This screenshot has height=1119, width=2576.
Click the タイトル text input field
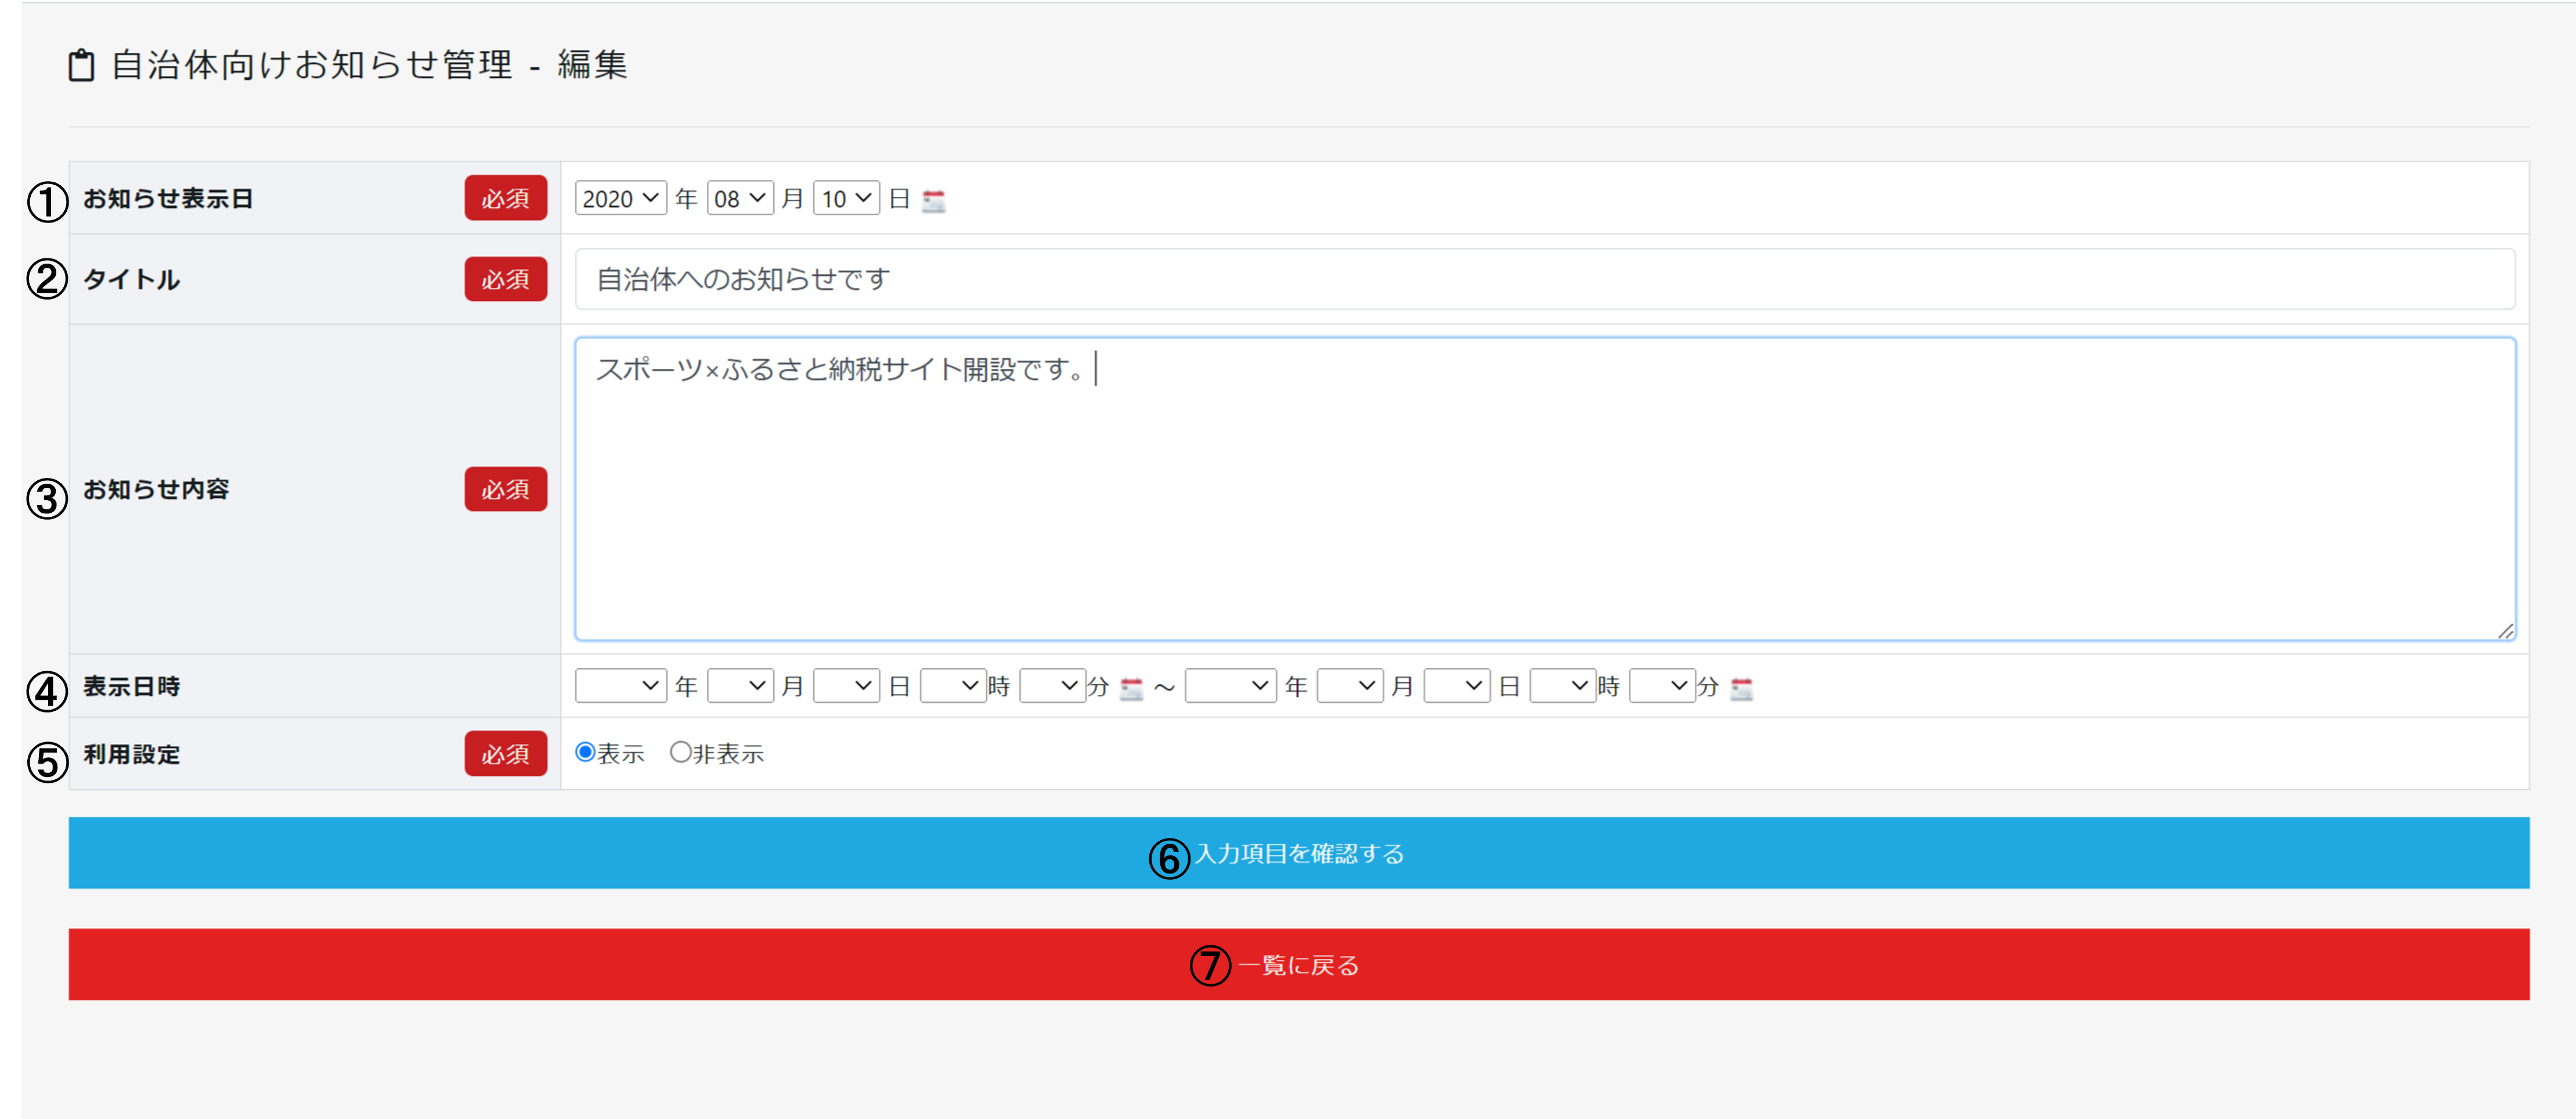pyautogui.click(x=1544, y=279)
